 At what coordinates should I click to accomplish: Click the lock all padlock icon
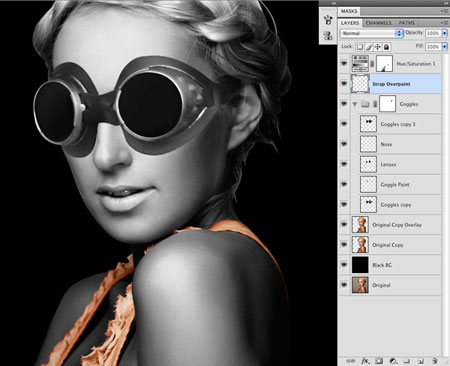click(386, 47)
